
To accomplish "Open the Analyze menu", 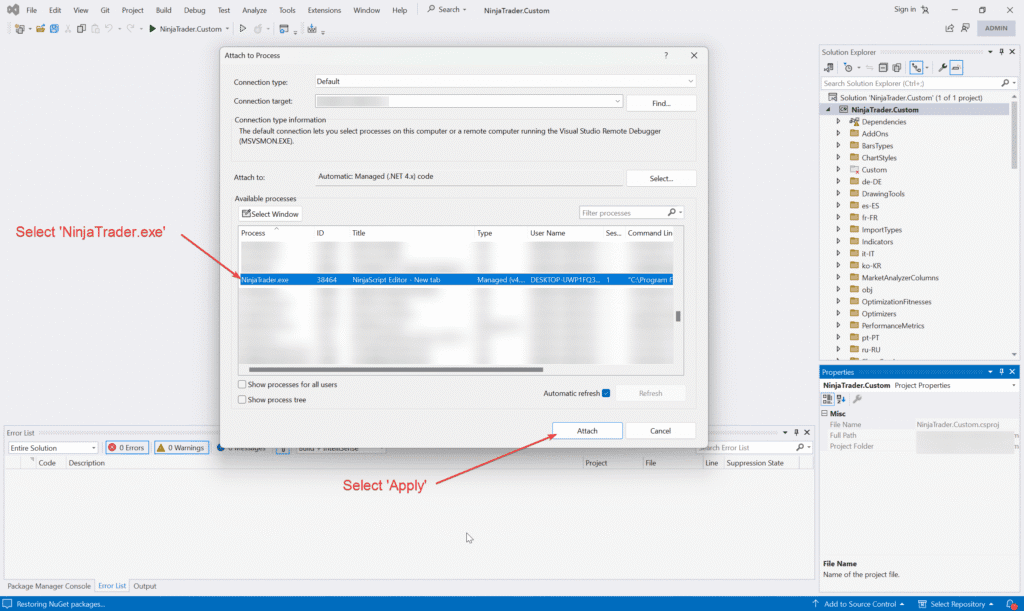I will click(x=254, y=10).
